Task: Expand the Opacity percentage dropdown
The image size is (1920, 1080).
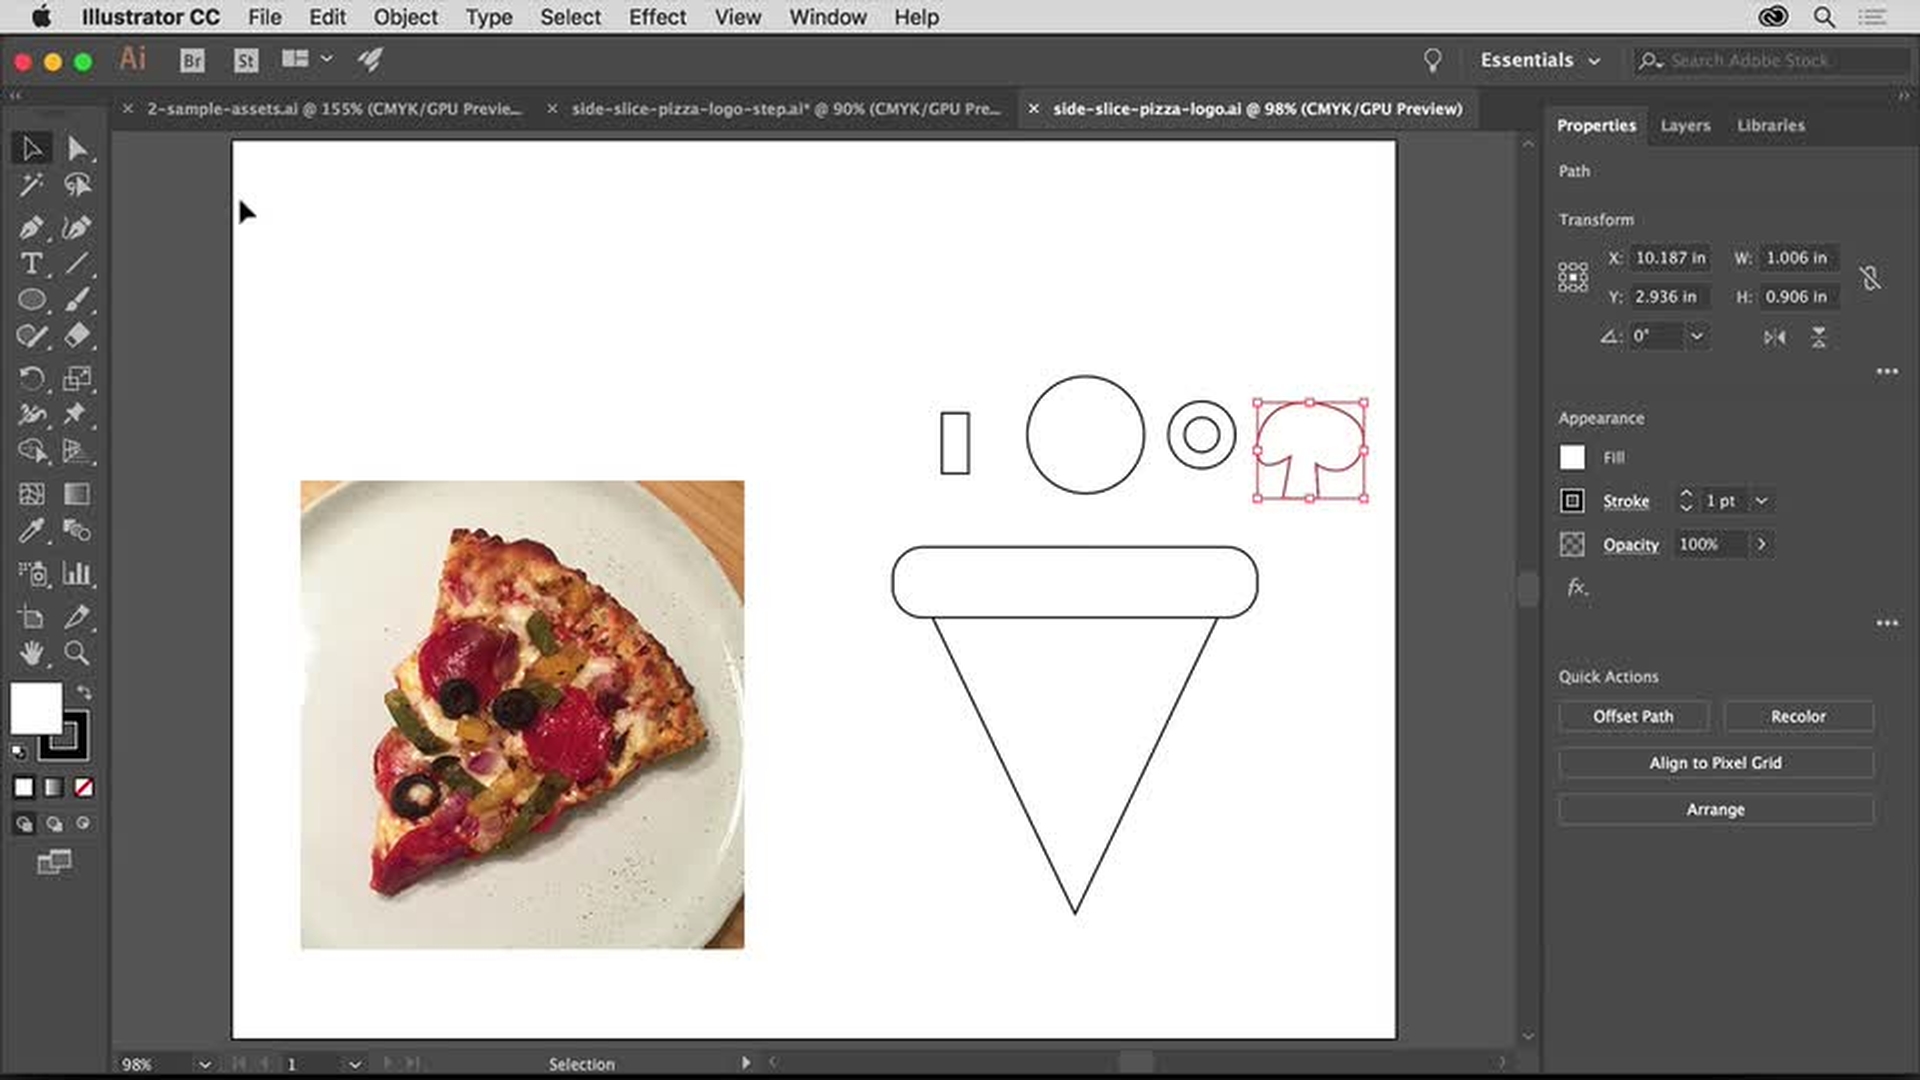Action: [1762, 543]
